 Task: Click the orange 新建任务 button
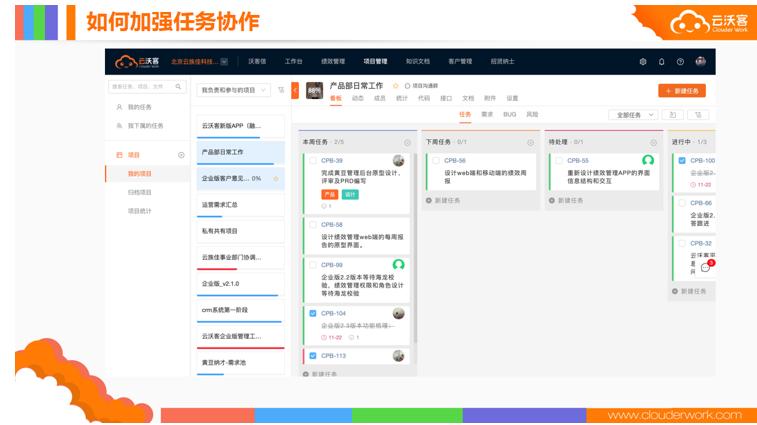coord(682,91)
